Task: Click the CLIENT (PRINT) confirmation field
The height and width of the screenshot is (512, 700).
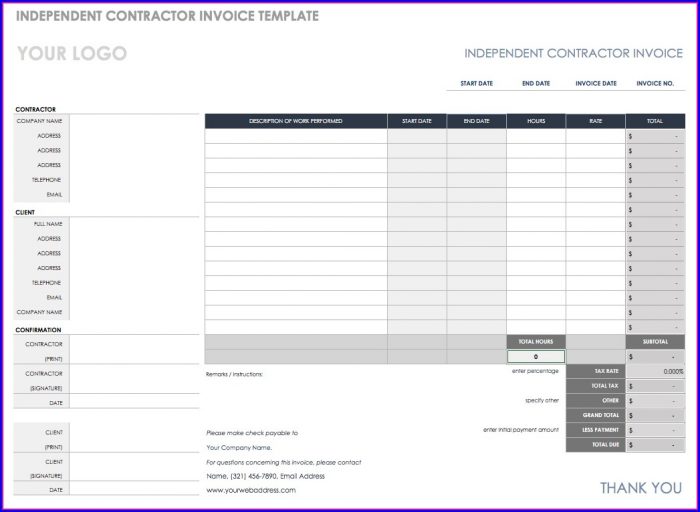Action: tap(134, 438)
